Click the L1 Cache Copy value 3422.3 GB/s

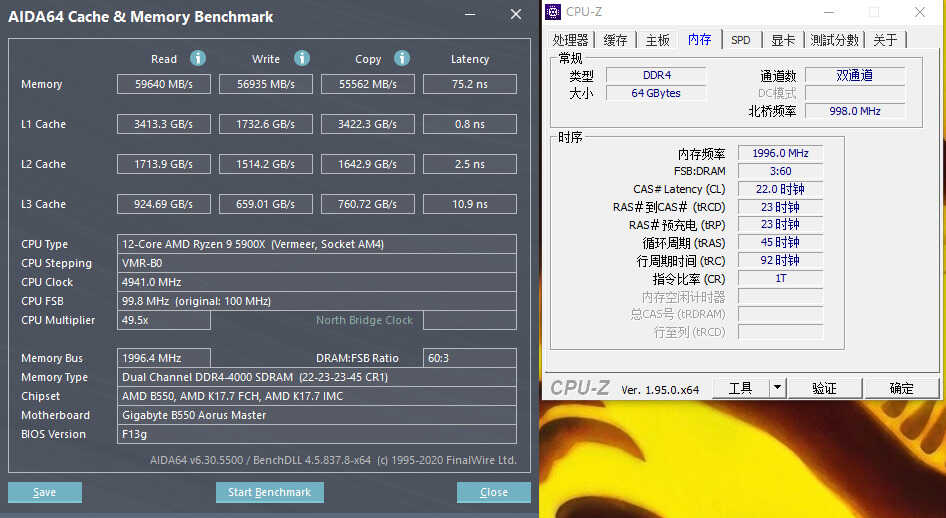pyautogui.click(x=367, y=124)
